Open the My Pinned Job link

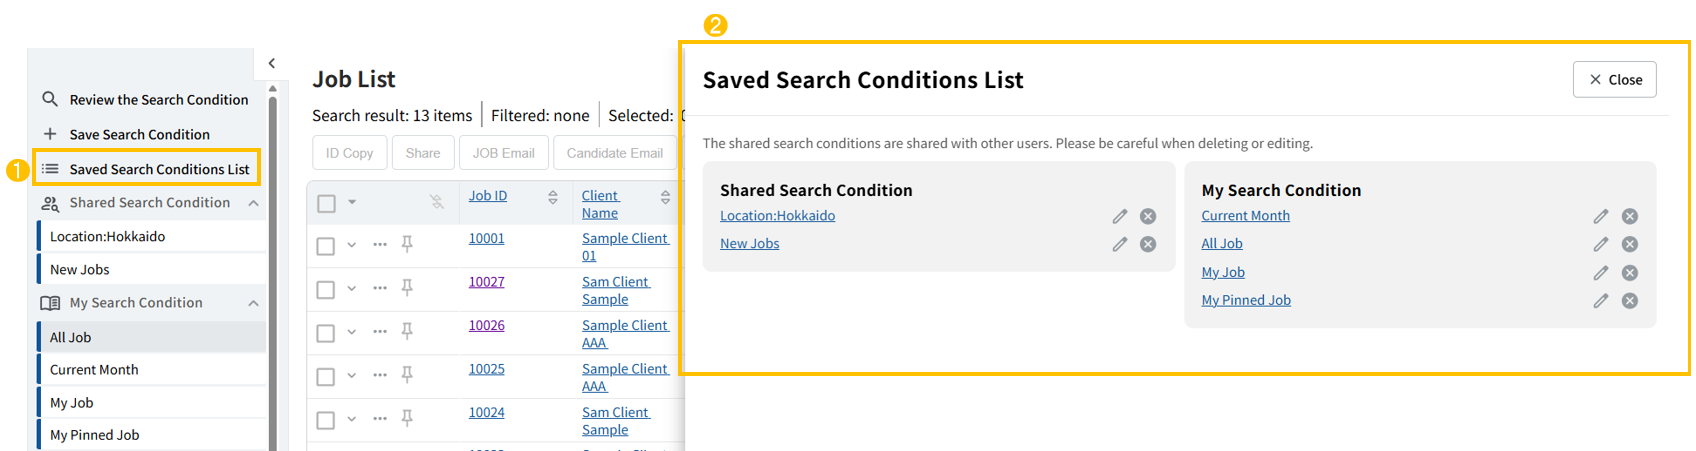click(x=1246, y=300)
